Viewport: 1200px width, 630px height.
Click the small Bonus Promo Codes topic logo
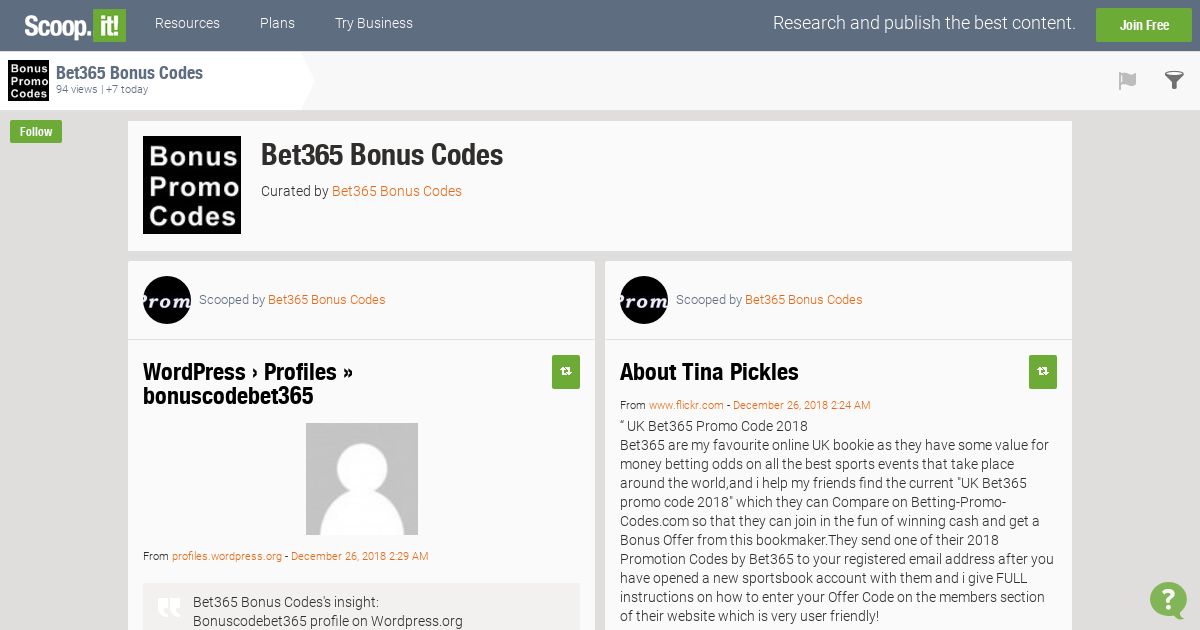[28, 81]
